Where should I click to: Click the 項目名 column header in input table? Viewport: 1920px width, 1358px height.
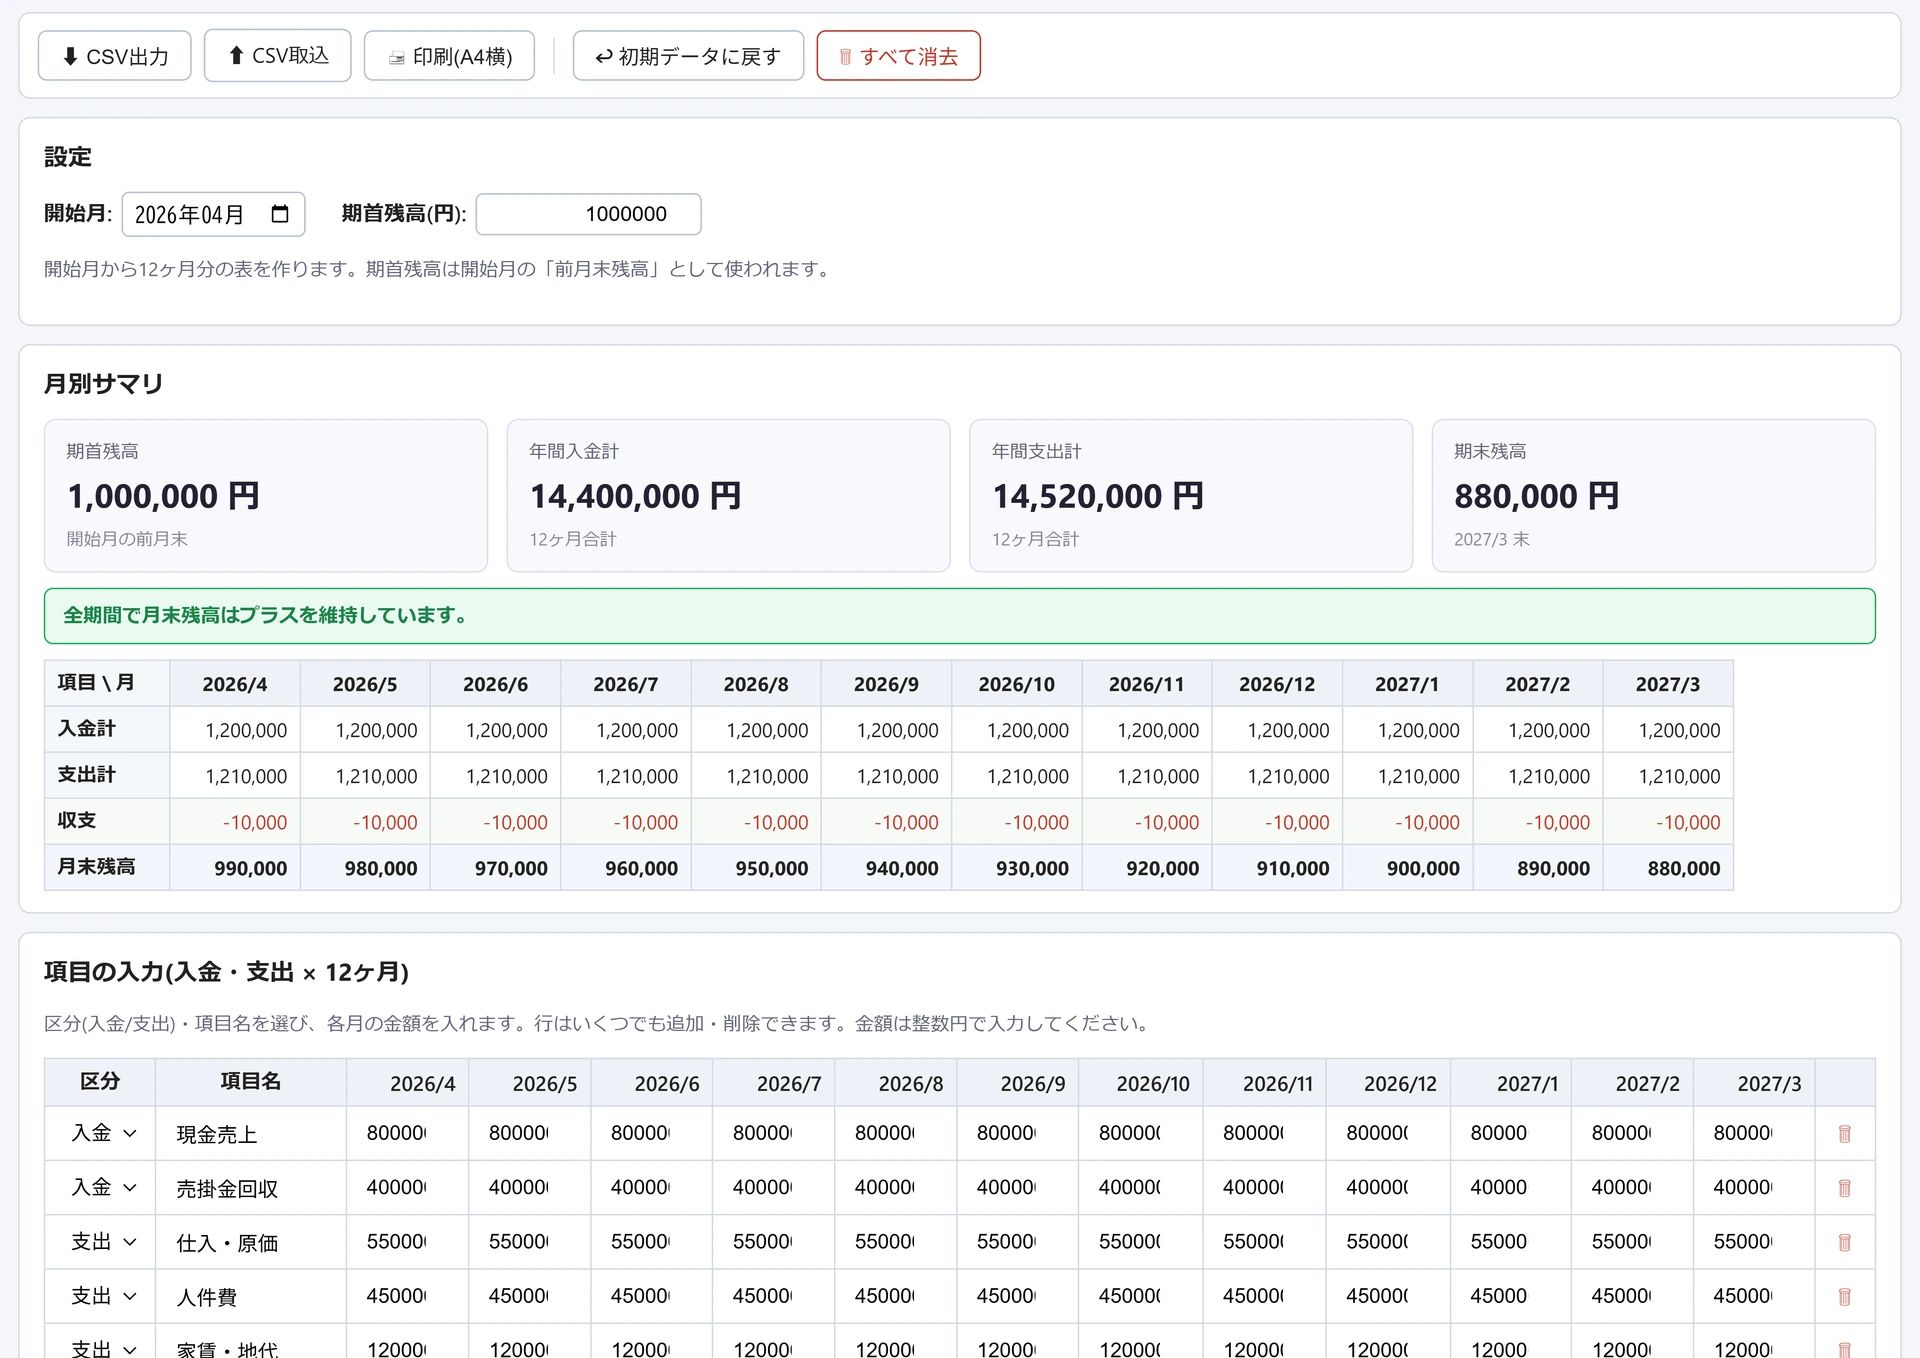point(251,1082)
